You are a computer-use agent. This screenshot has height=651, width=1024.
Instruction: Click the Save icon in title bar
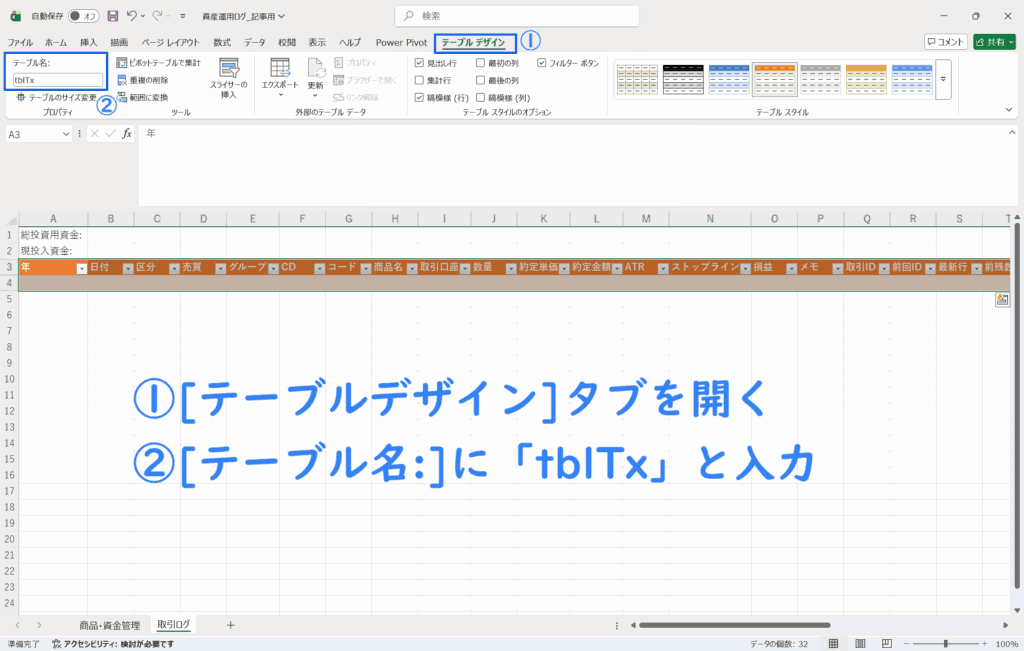pos(112,16)
